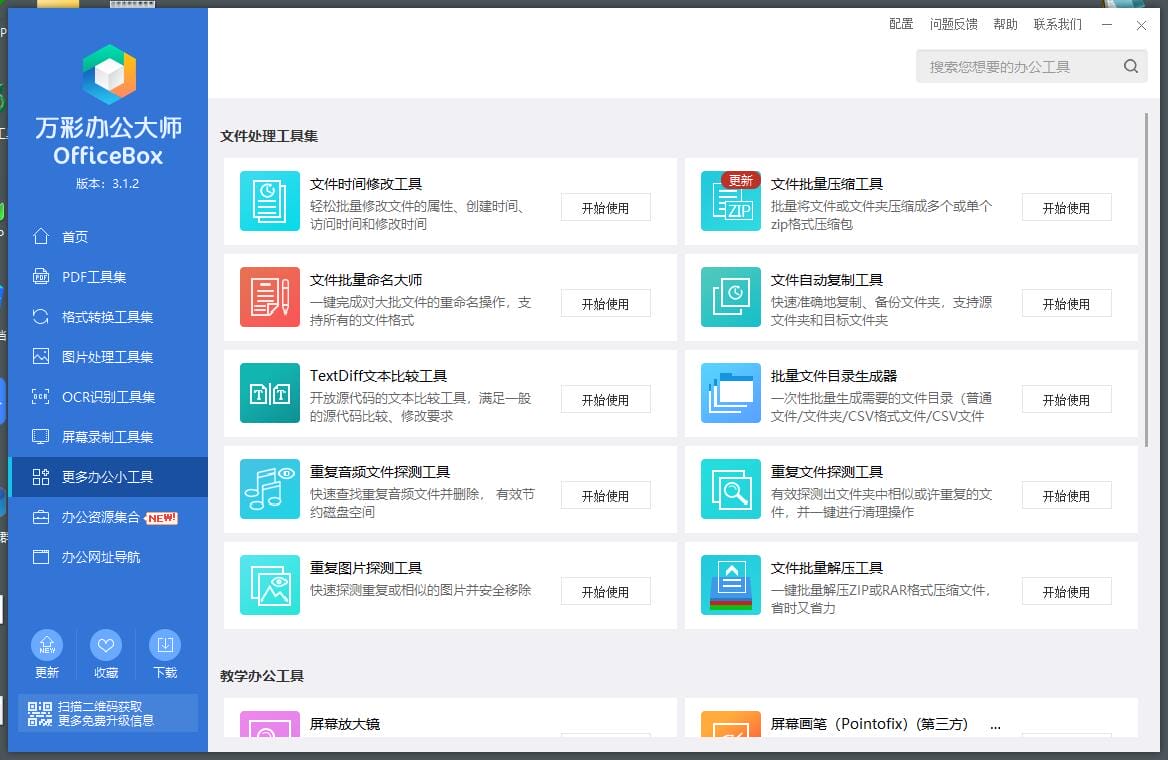Click the 屏幕放大镜 title text
Screen dimensions: 1168x760
pyautogui.click(x=345, y=724)
